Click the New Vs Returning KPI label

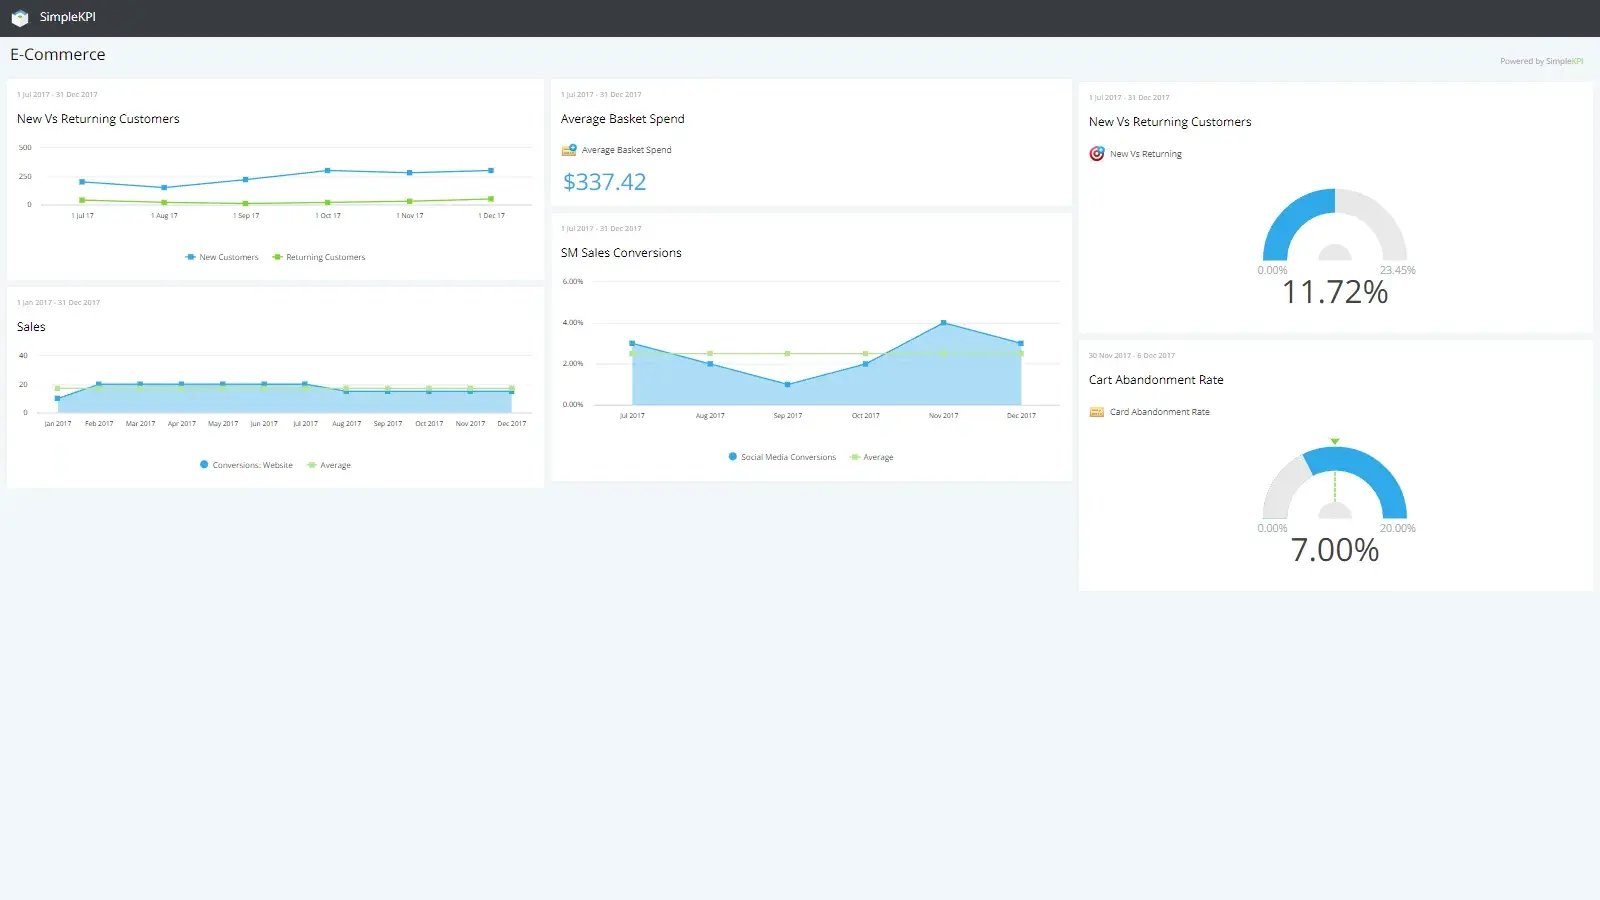1146,154
